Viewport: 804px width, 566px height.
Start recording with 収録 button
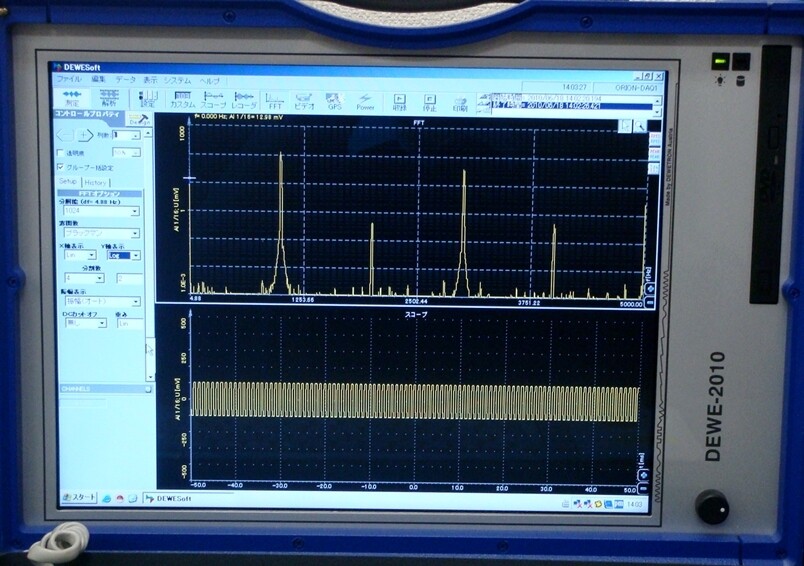click(399, 102)
